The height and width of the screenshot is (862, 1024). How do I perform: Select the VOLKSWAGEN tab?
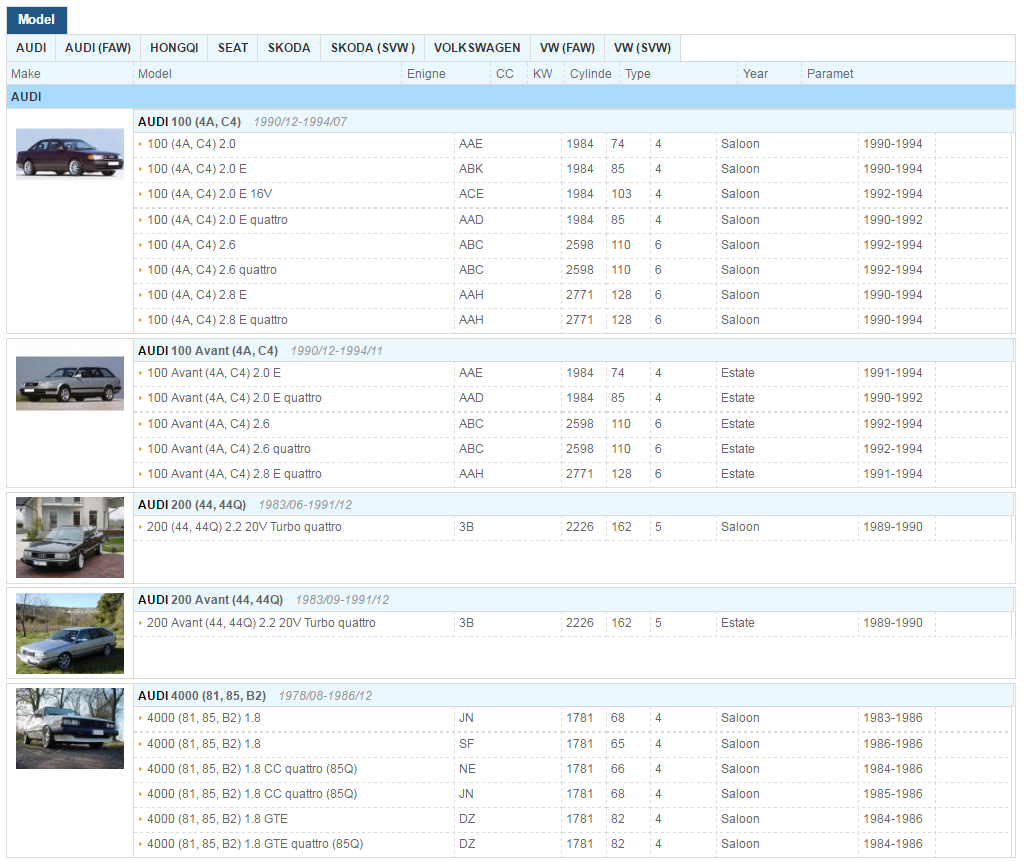[x=477, y=48]
